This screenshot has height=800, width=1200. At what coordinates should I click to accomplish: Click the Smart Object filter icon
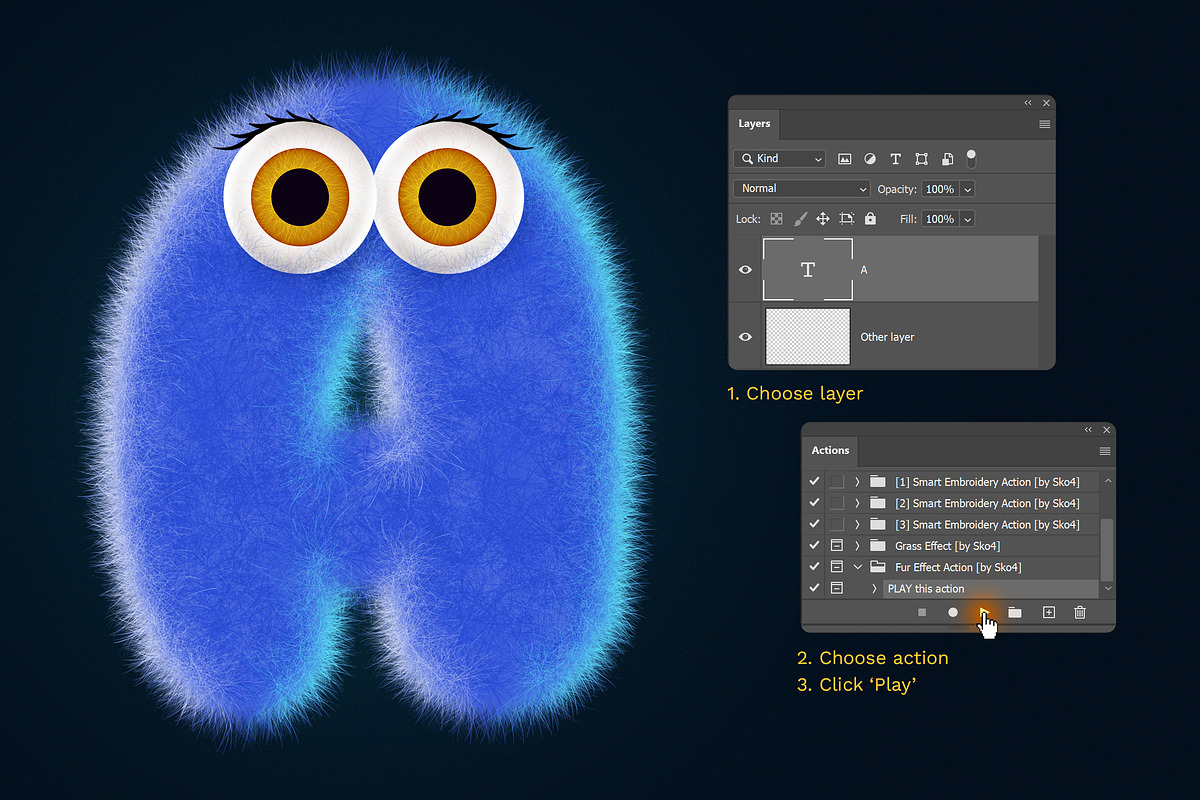click(947, 158)
